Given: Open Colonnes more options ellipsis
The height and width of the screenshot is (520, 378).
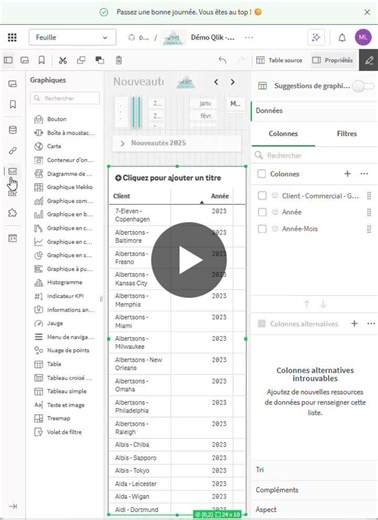Looking at the screenshot, I should coord(364,173).
